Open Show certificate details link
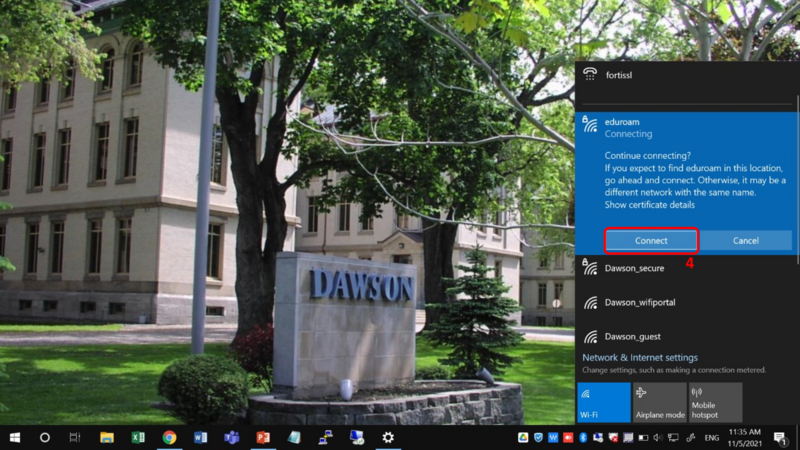The width and height of the screenshot is (800, 450). click(x=649, y=205)
